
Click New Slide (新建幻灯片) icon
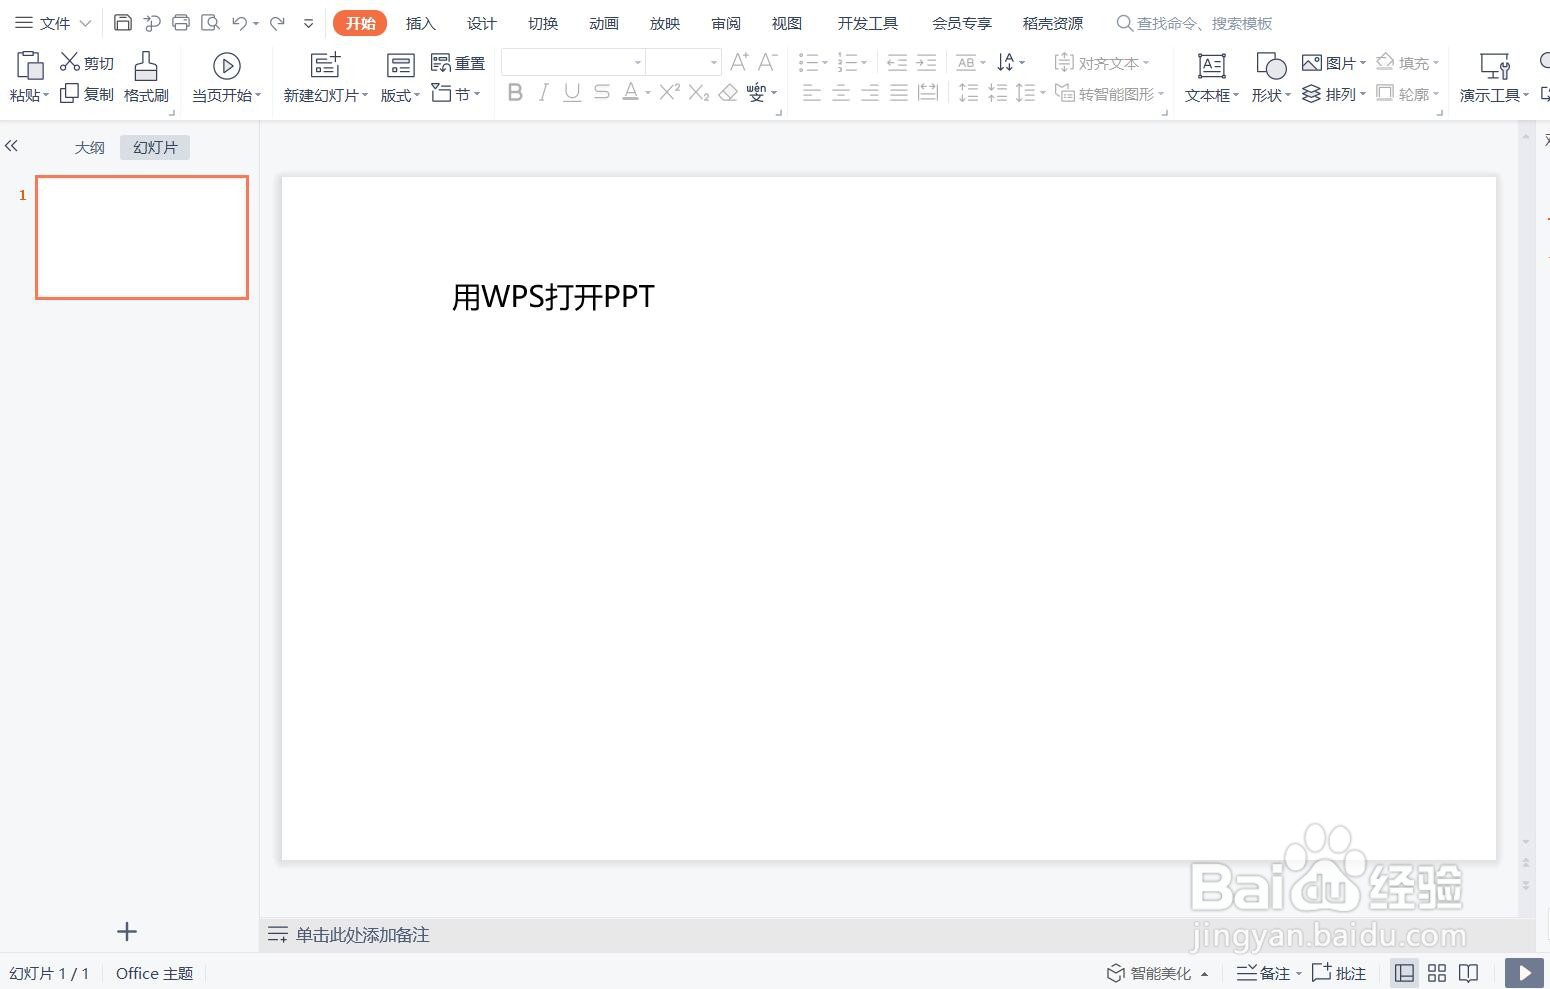[x=326, y=66]
